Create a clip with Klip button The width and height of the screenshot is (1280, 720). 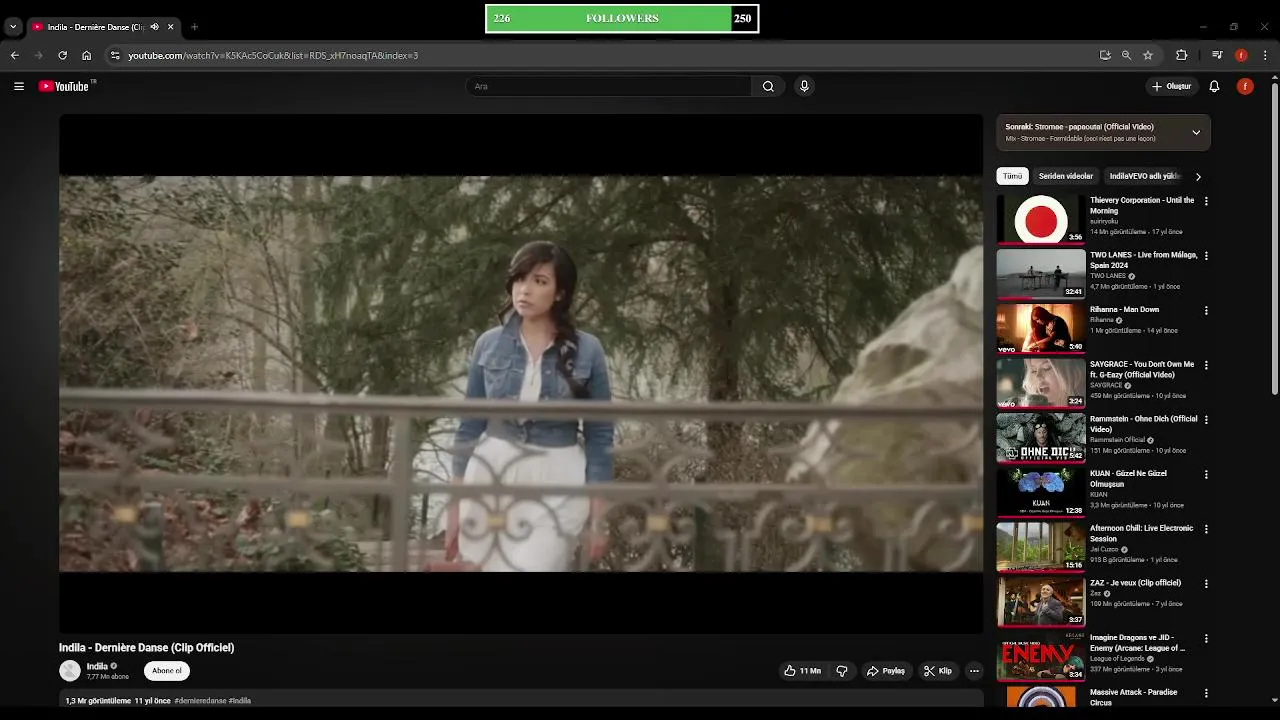938,671
